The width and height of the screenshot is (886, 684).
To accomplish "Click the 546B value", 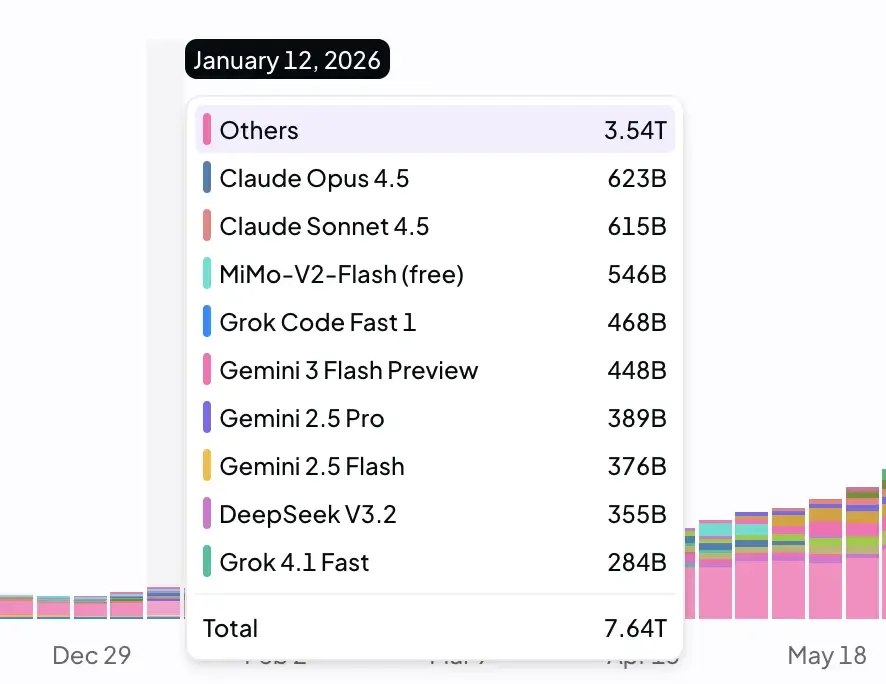I will [637, 275].
